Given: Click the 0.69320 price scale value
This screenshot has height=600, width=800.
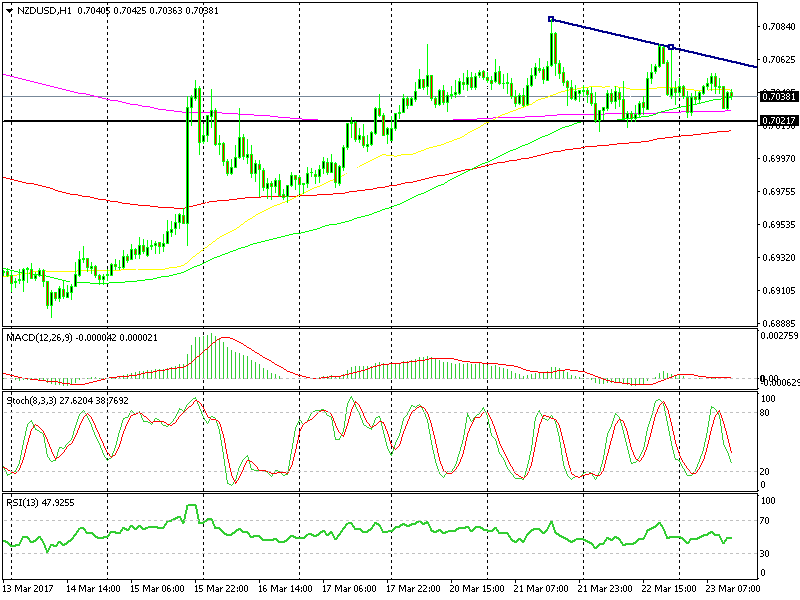Looking at the screenshot, I should click(x=778, y=258).
